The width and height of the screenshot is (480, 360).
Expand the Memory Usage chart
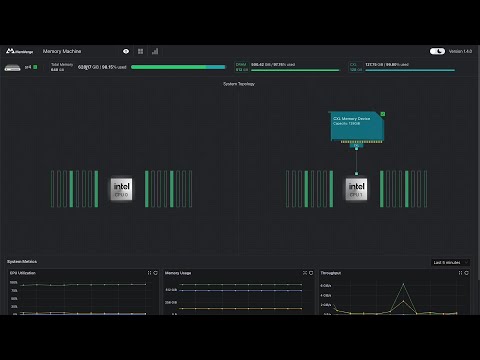click(305, 273)
